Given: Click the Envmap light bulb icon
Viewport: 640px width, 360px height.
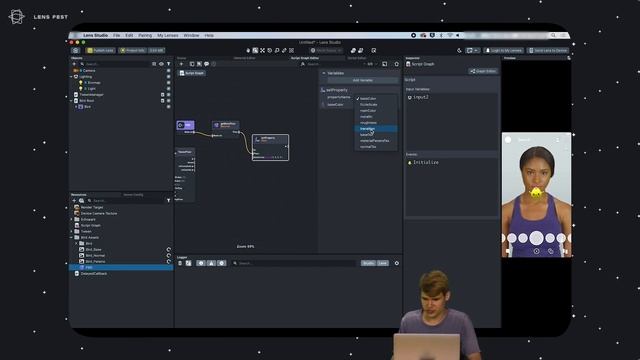Looking at the screenshot, I should pos(81,82).
